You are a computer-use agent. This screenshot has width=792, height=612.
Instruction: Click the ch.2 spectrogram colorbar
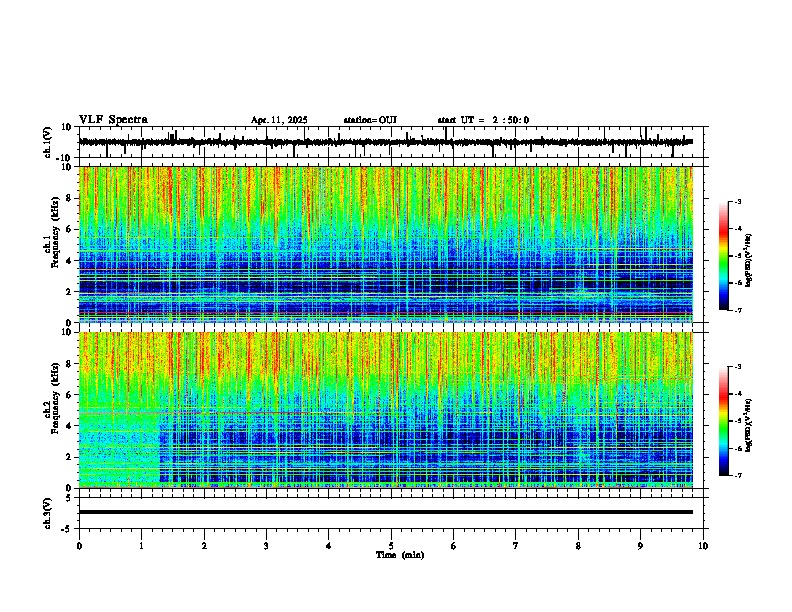(724, 421)
